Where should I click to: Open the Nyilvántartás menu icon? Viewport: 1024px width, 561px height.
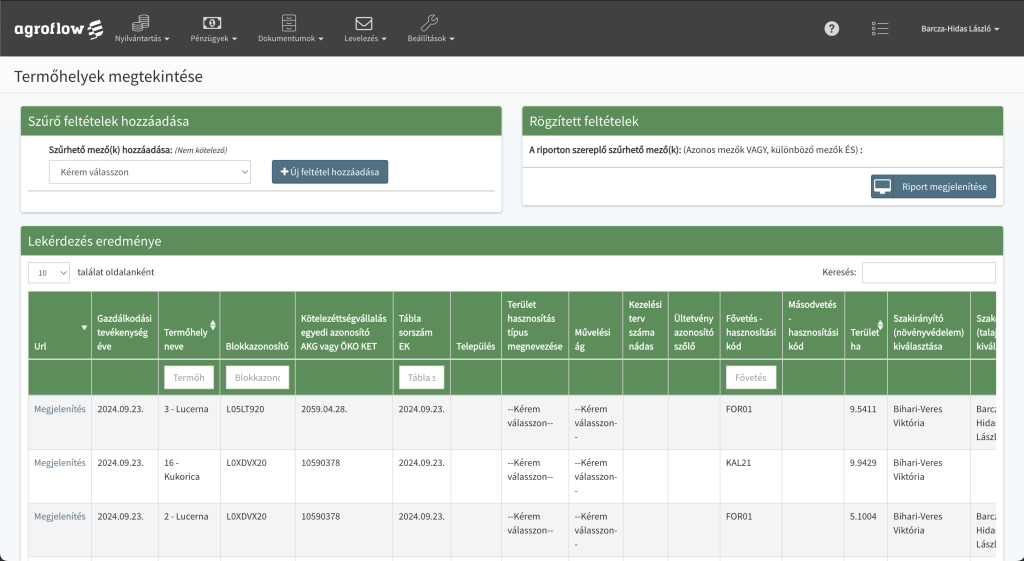click(141, 23)
